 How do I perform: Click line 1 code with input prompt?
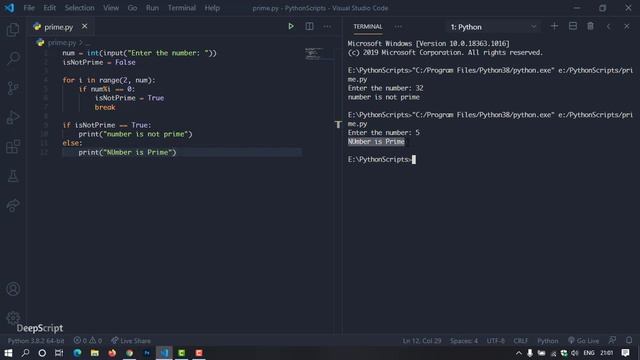(x=140, y=53)
